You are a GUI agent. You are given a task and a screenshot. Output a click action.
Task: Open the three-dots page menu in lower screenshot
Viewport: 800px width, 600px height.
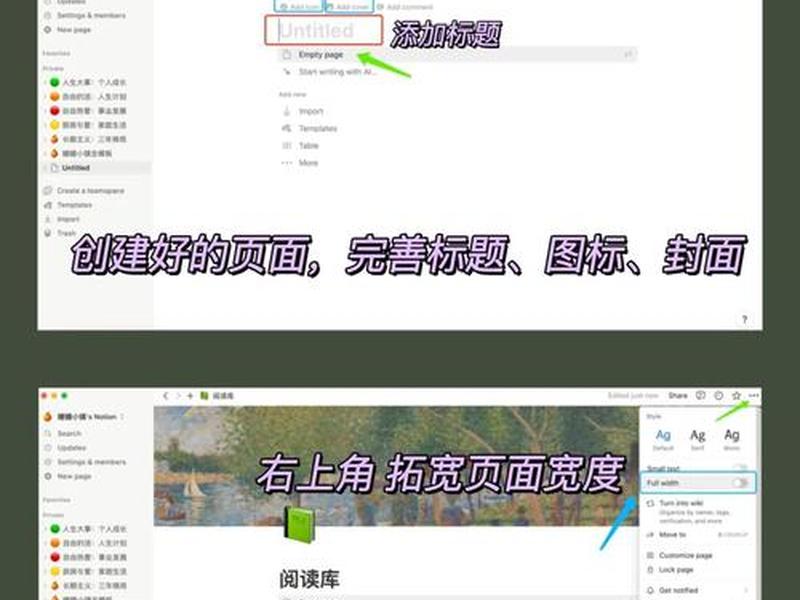click(754, 395)
